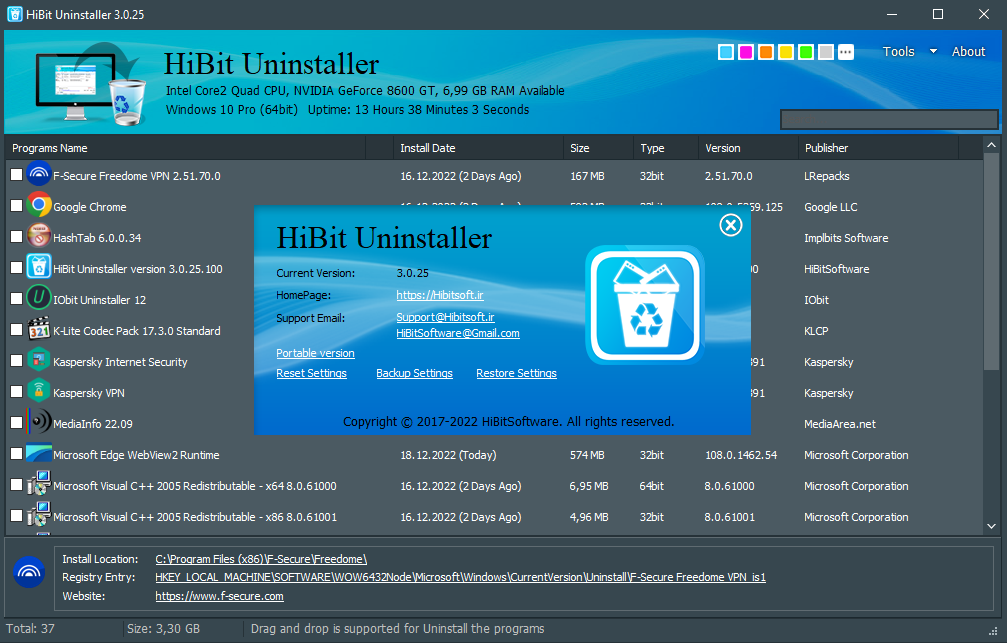Choose the green theme swatch
This screenshot has height=643, width=1007.
tap(806, 52)
